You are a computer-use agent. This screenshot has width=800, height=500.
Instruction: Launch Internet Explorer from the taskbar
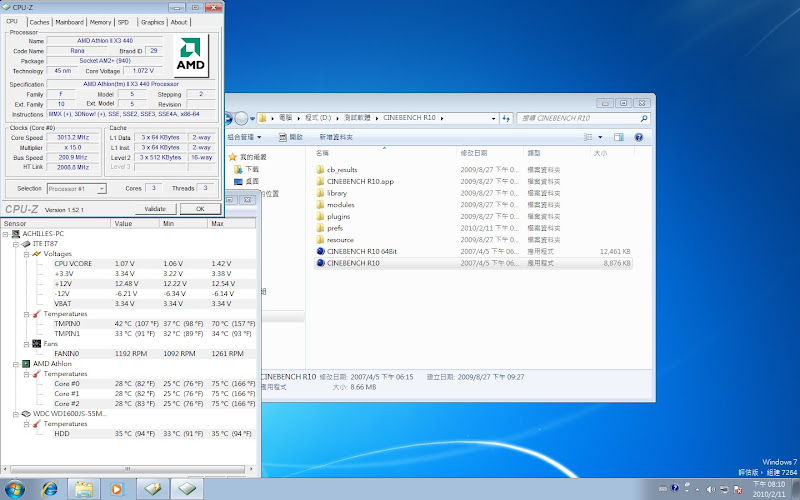pyautogui.click(x=50, y=490)
